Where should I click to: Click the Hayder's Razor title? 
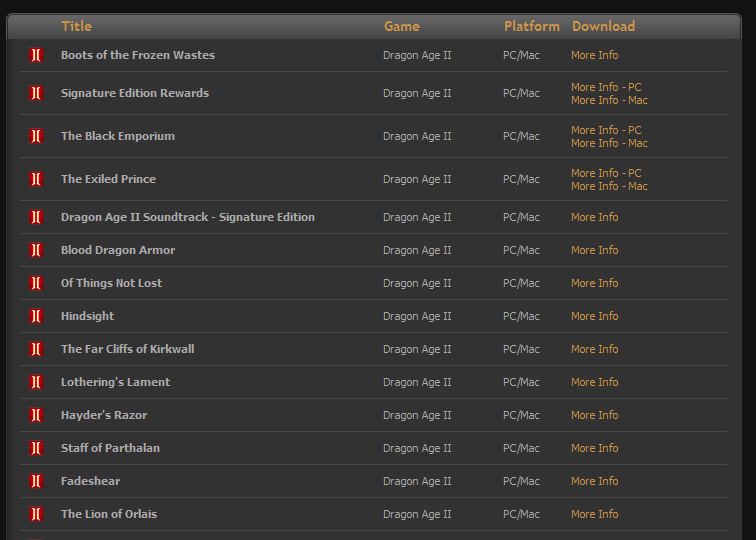[104, 415]
